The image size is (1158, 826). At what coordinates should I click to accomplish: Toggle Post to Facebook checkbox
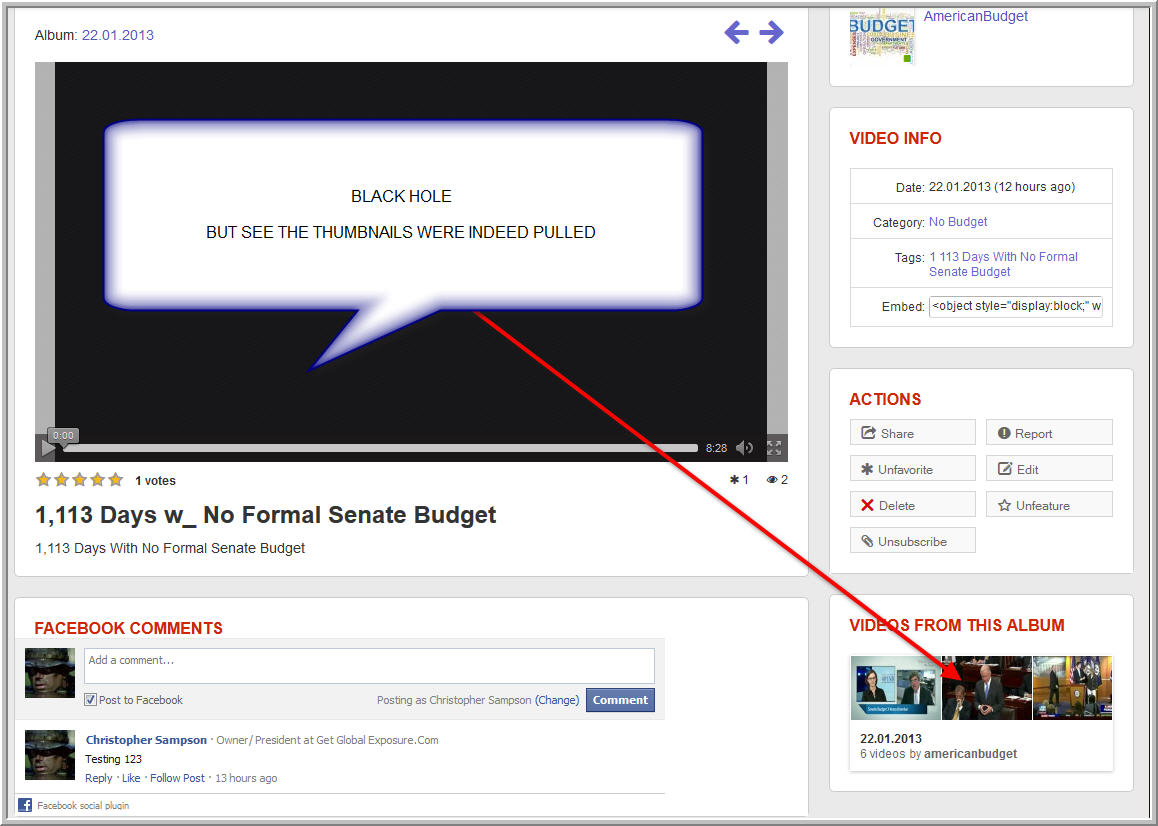pos(91,700)
